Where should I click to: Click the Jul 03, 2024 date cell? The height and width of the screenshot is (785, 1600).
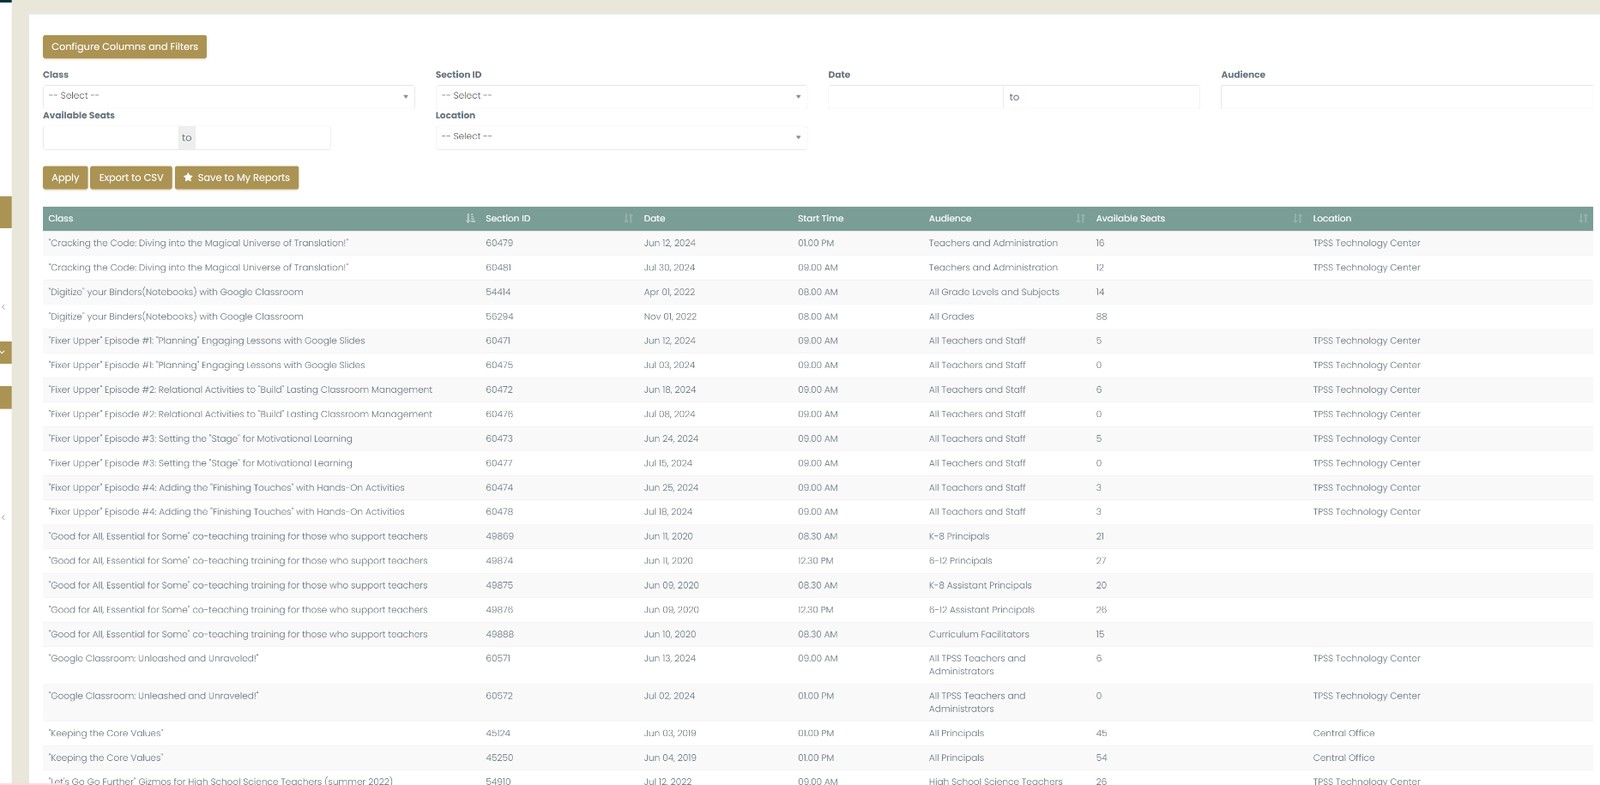click(x=669, y=365)
